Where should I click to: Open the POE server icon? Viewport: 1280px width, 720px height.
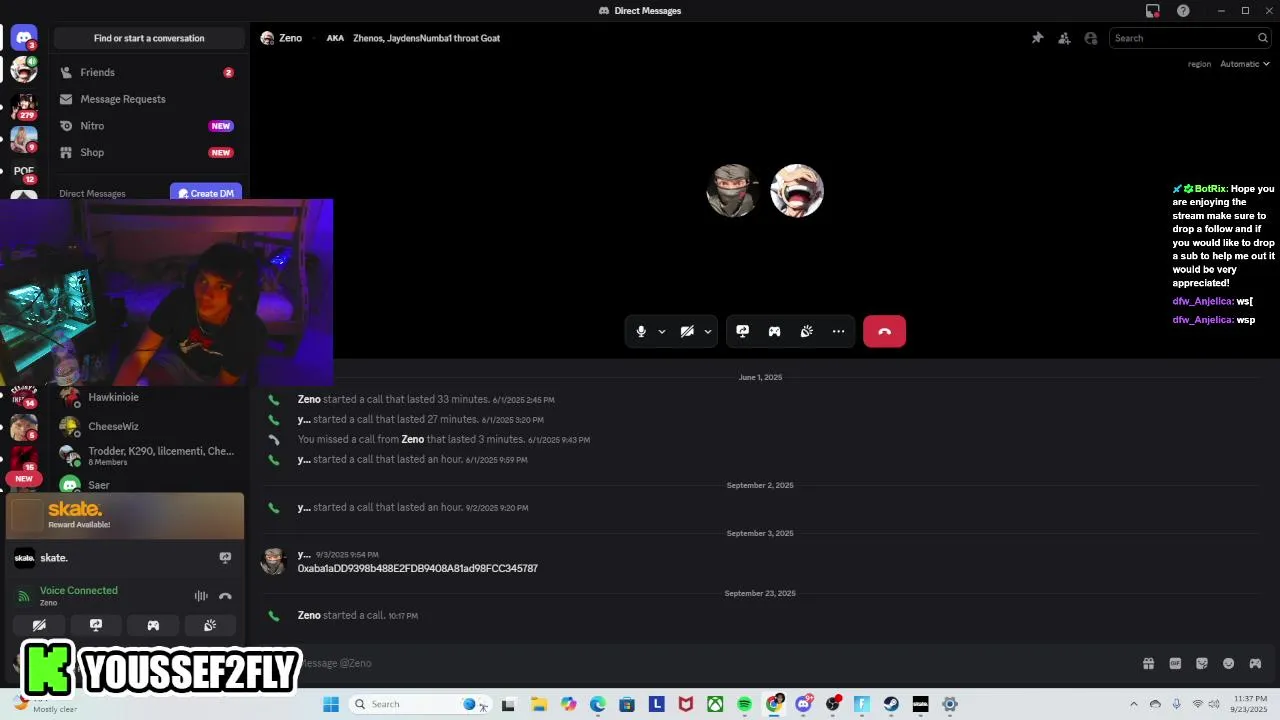pos(24,172)
